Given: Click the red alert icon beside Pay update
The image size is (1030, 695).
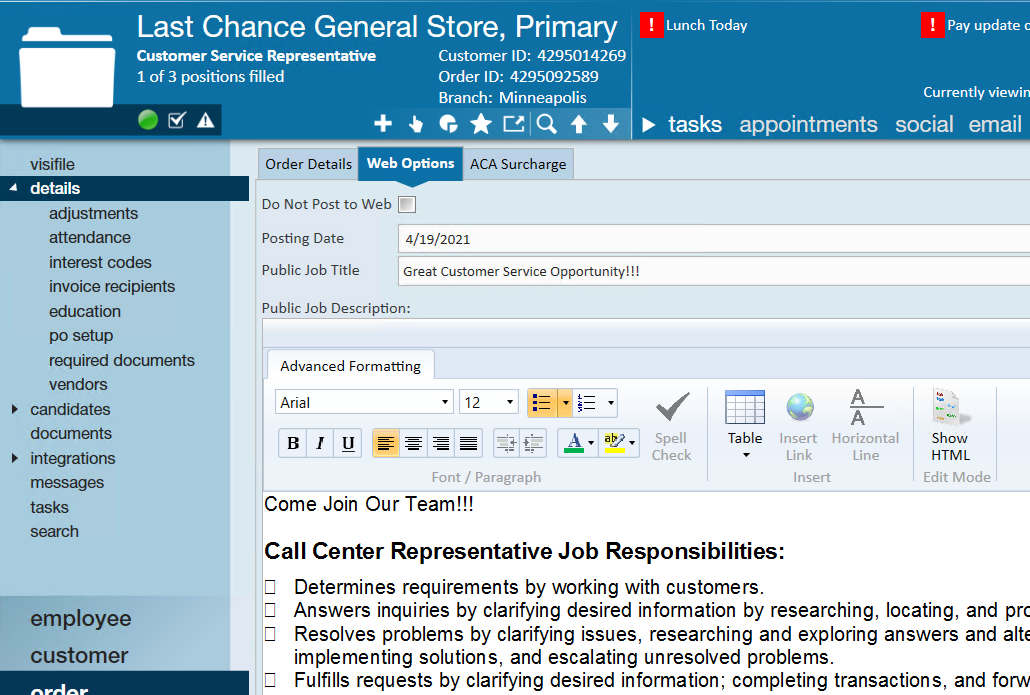Looking at the screenshot, I should click(x=932, y=26).
